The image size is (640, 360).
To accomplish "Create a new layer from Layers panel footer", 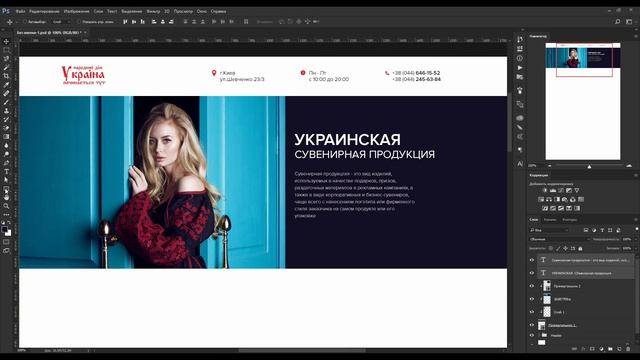I will [619, 349].
